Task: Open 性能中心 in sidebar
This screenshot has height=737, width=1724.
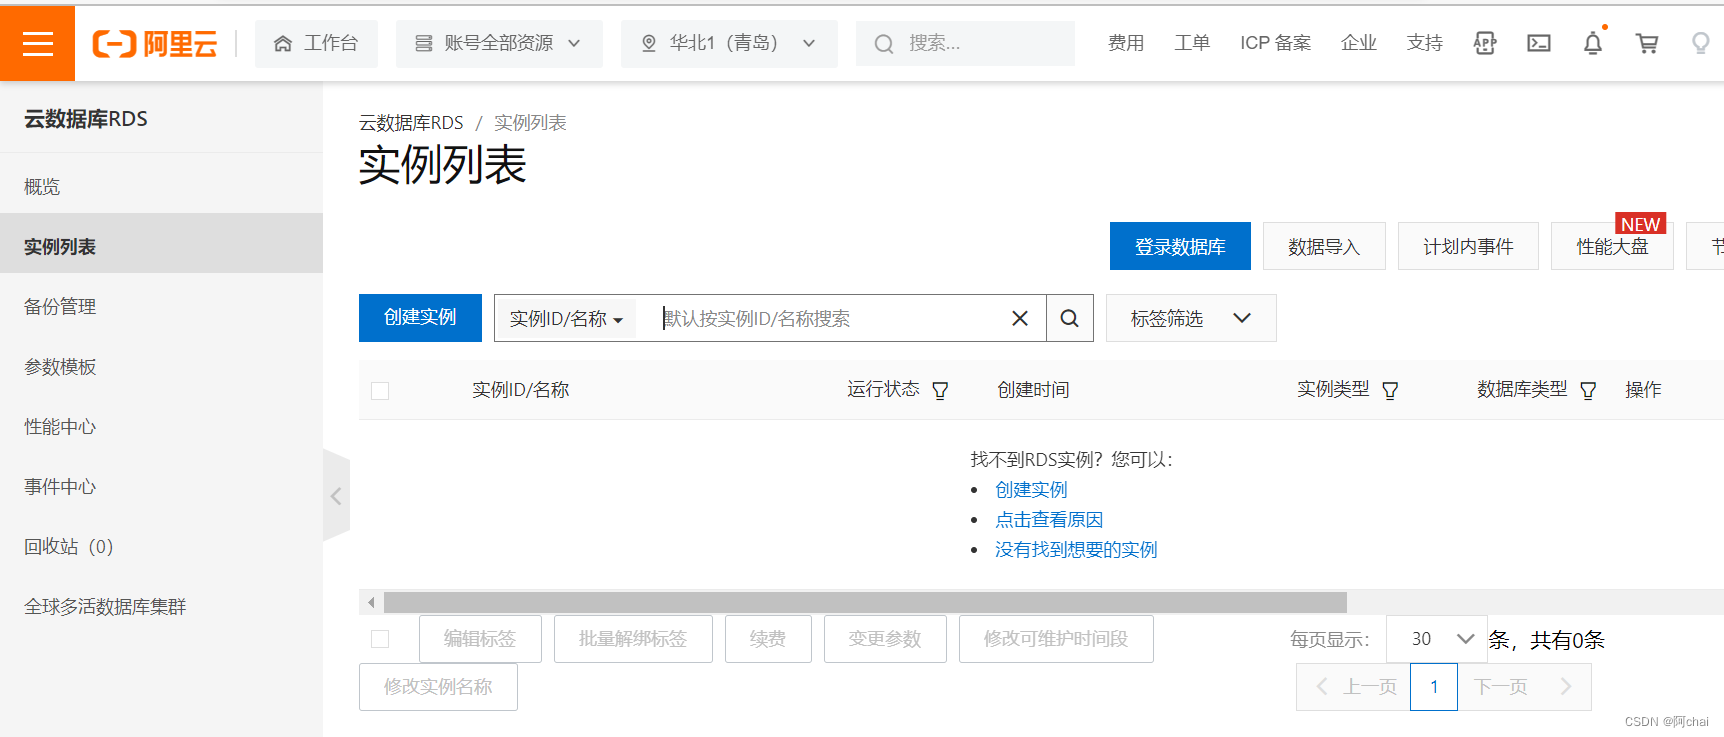Action: click(161, 427)
